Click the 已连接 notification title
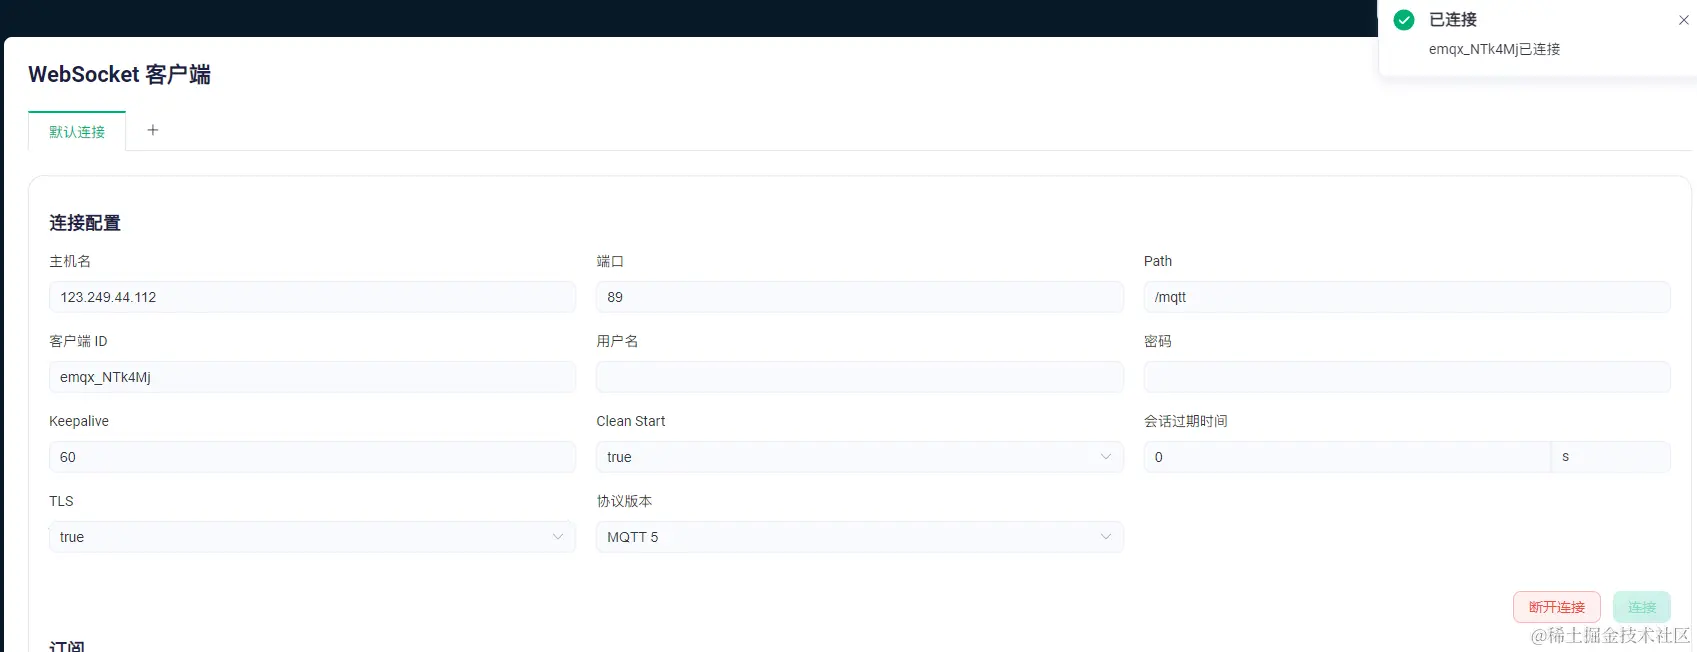The width and height of the screenshot is (1697, 652). point(1453,20)
